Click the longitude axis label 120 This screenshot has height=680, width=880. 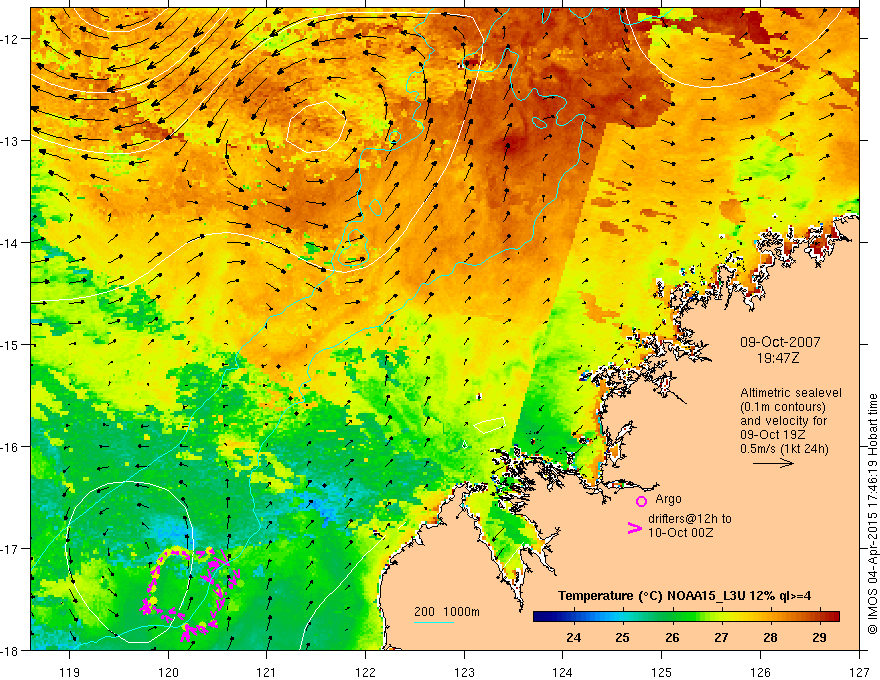tap(168, 672)
